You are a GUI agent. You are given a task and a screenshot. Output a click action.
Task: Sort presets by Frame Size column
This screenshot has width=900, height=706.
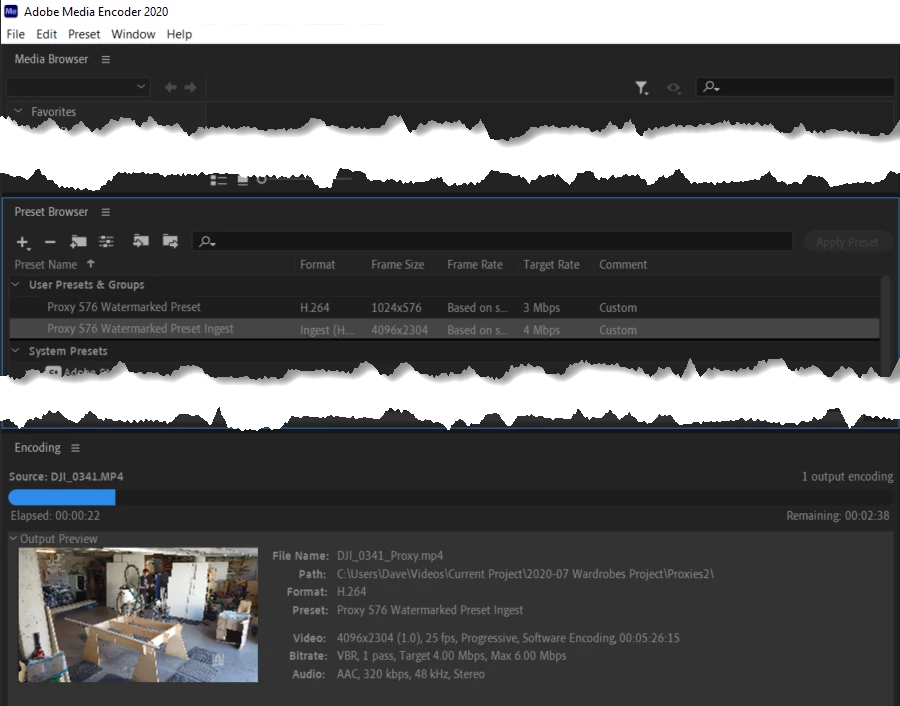coord(398,265)
